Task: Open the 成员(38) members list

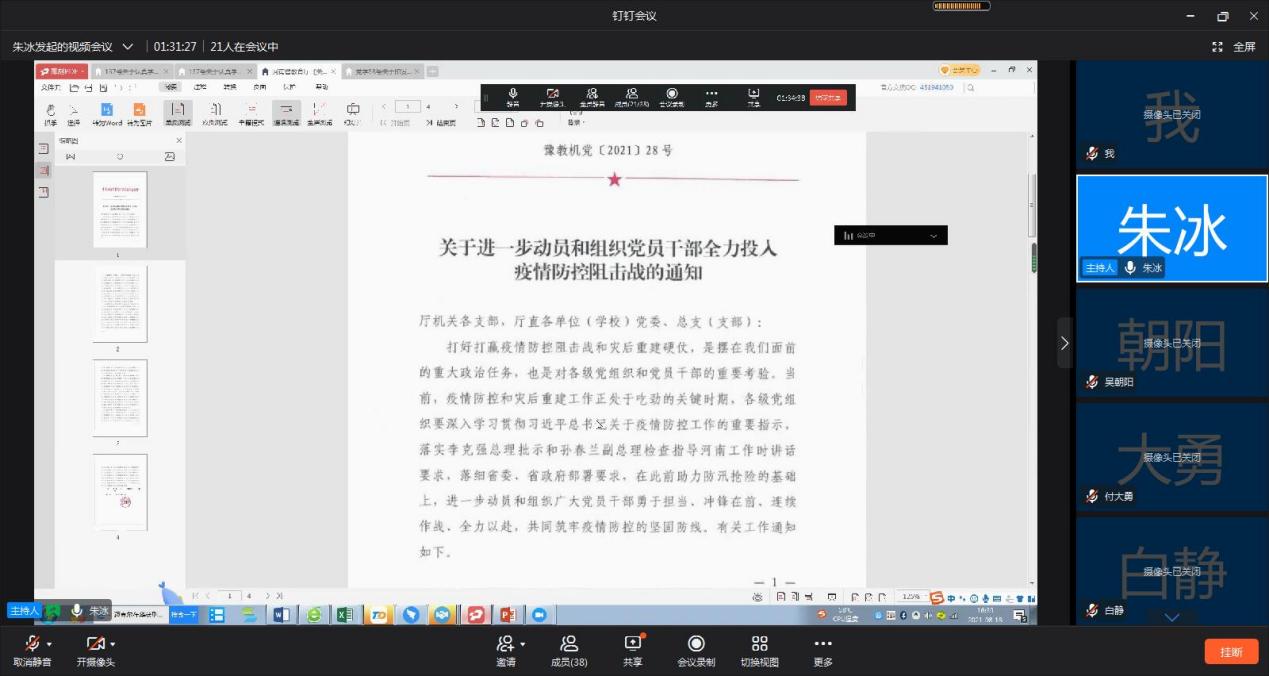Action: tap(569, 643)
